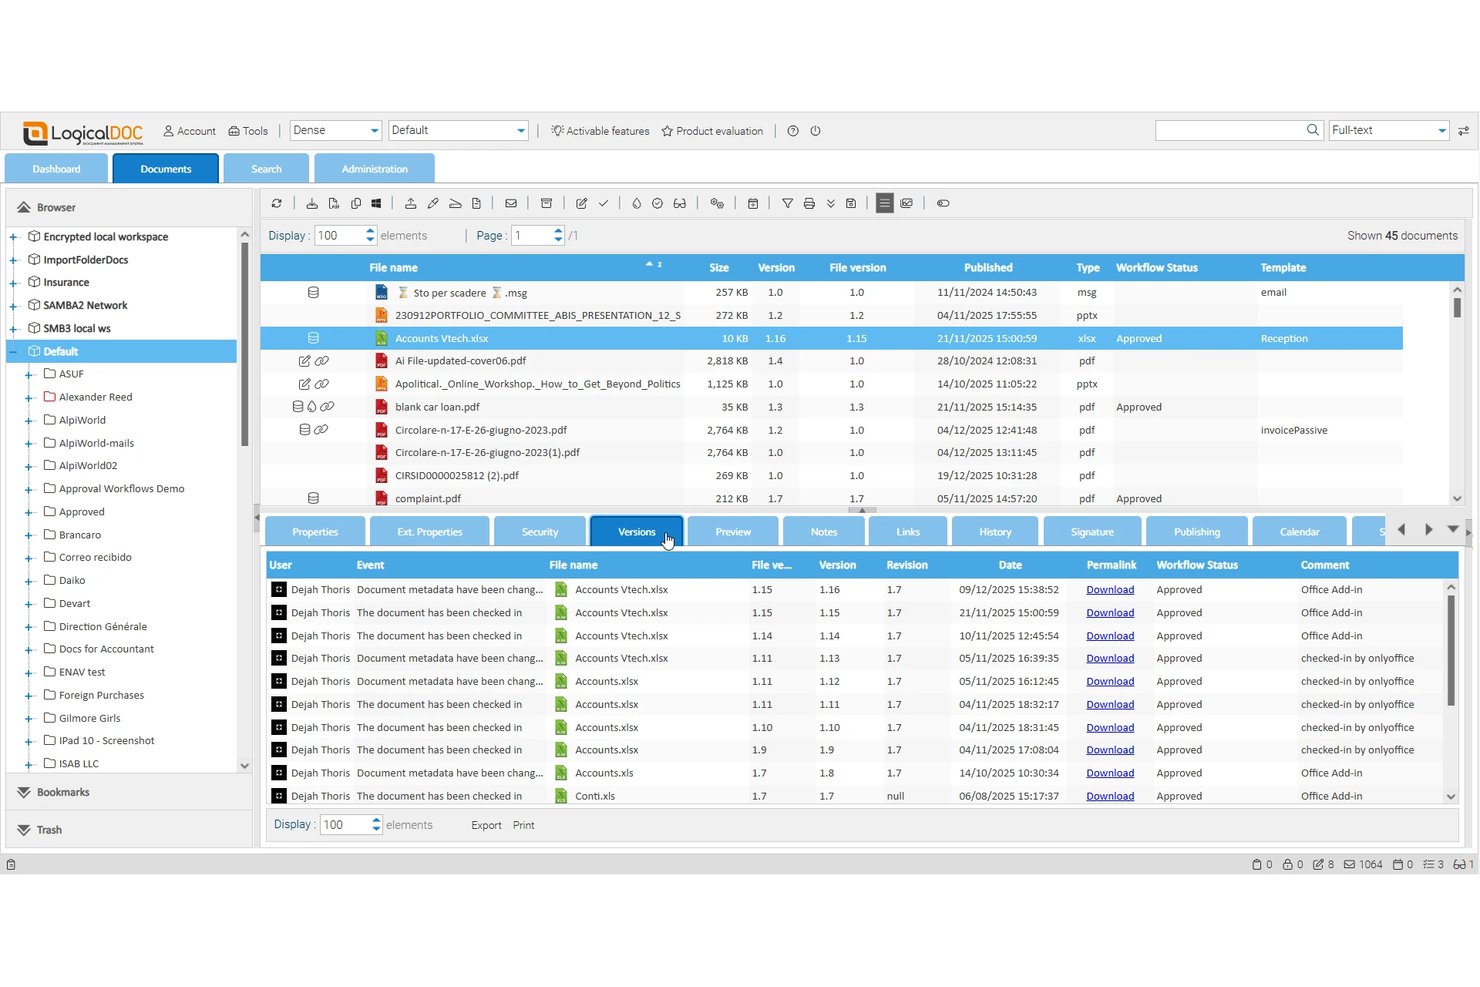This screenshot has width=1480, height=987.
Task: Open the Tools menu
Action: point(248,131)
